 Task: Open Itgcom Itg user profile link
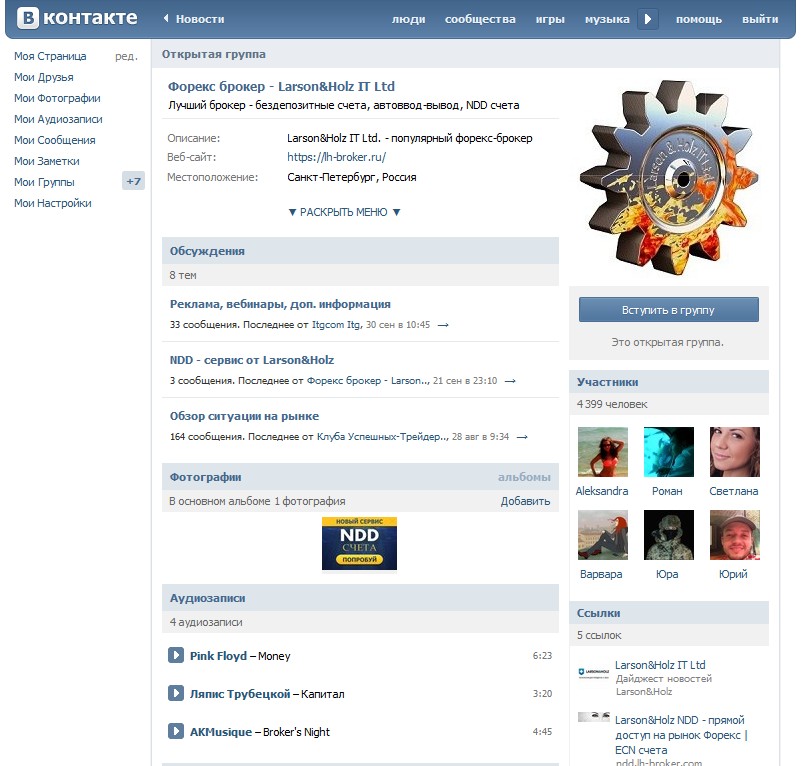pyautogui.click(x=337, y=325)
